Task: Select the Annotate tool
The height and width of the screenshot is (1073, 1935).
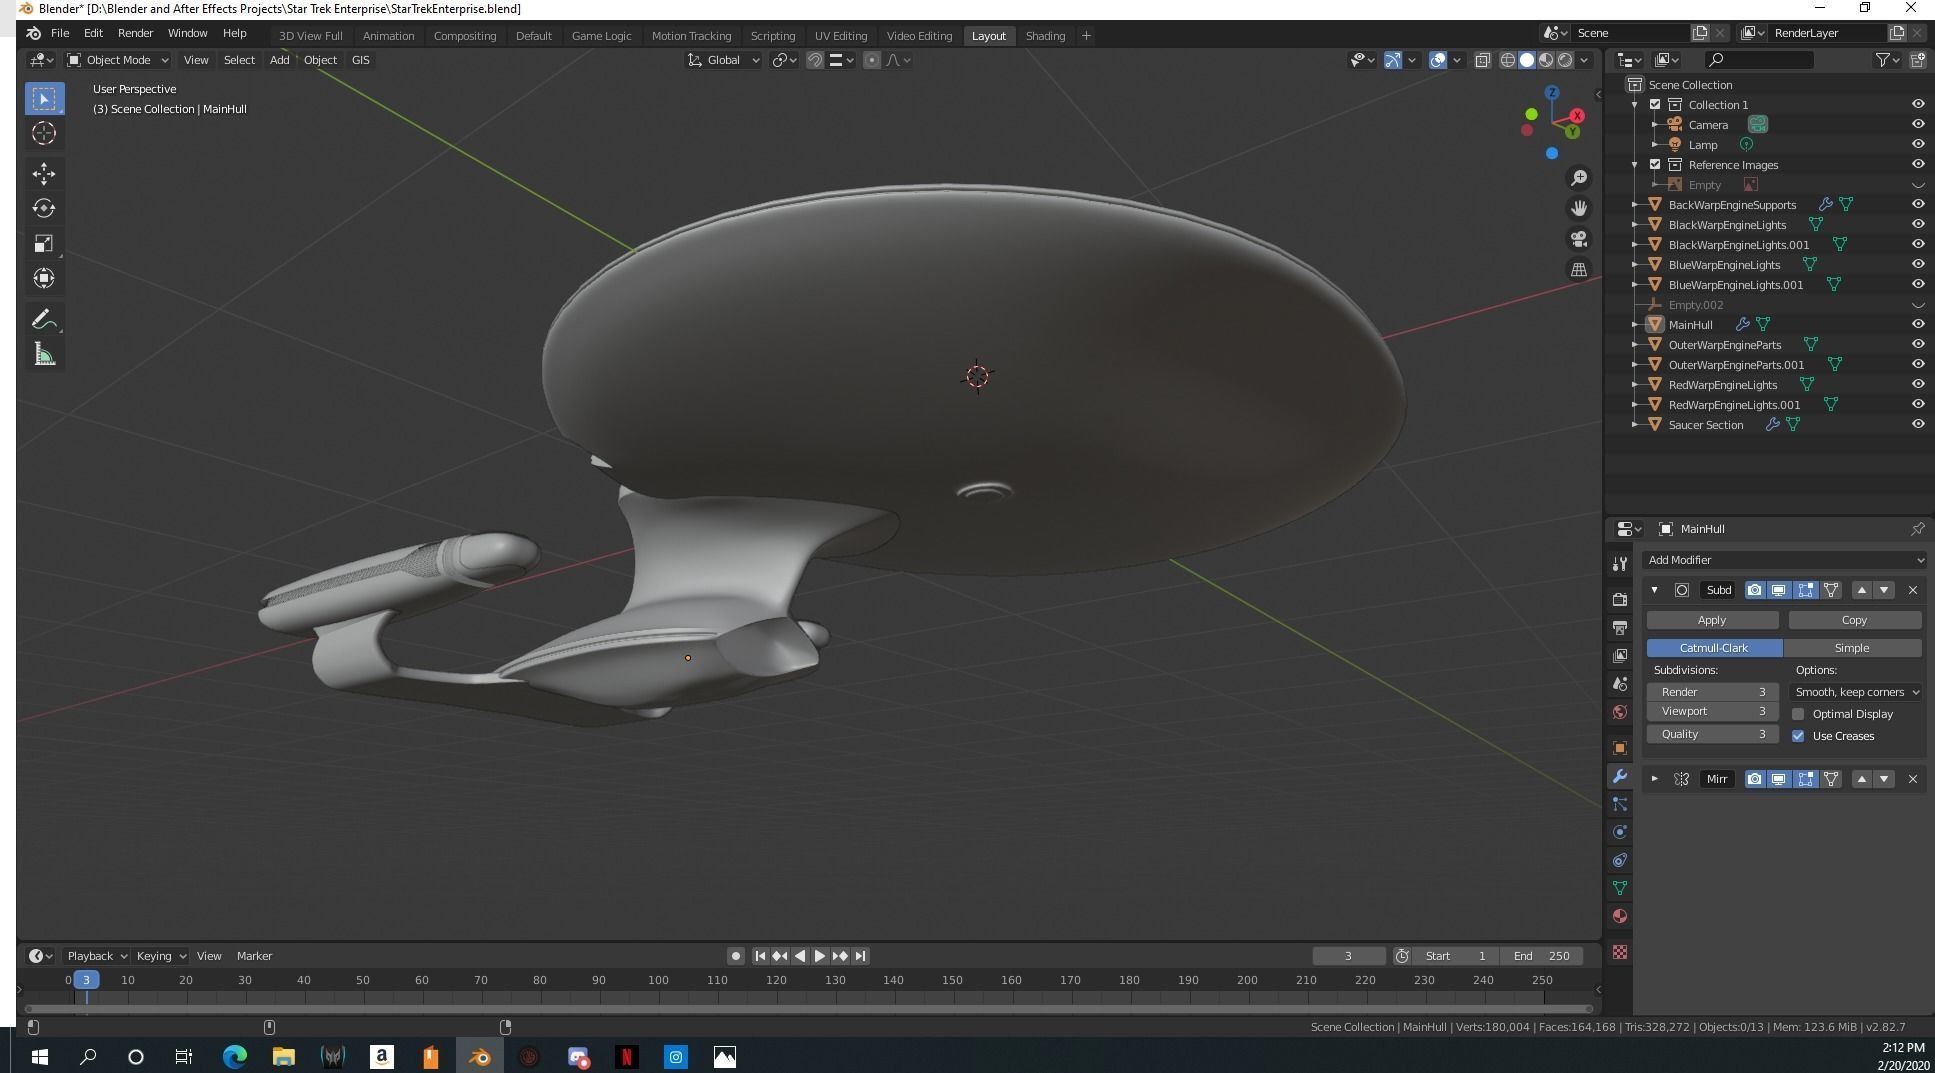Action: (x=44, y=319)
